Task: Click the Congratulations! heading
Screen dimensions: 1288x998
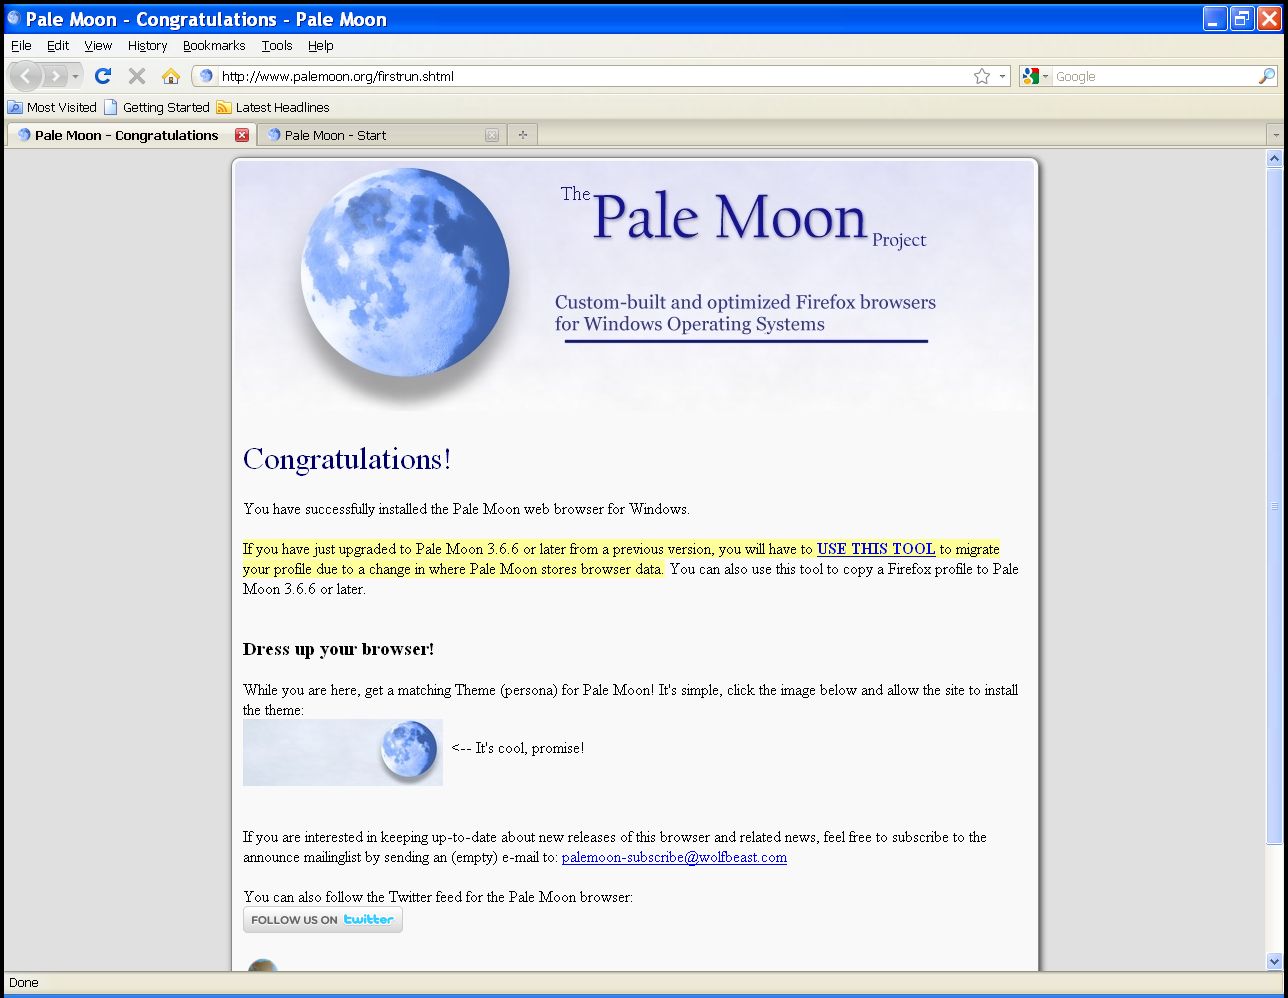Action: point(347,459)
